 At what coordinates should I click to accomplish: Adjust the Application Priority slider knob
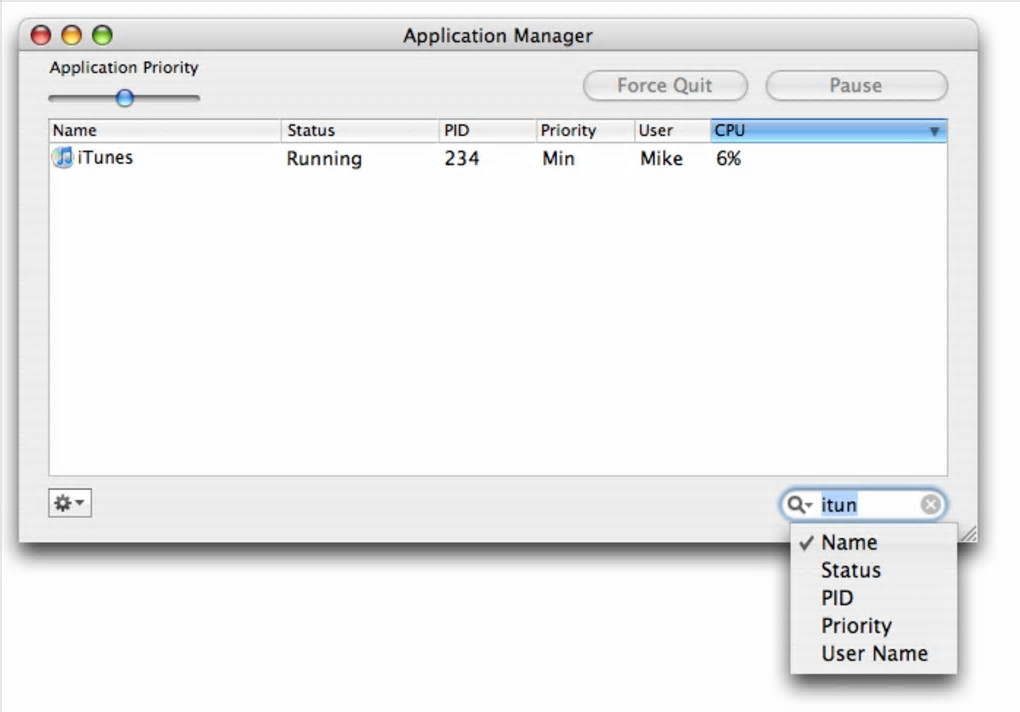coord(125,98)
